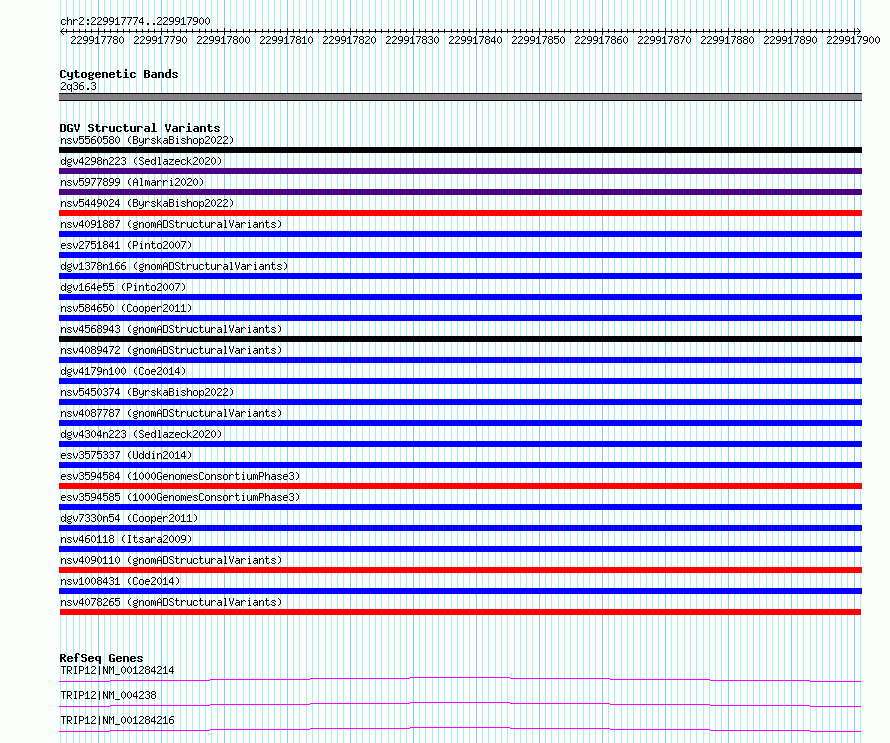Click the red bar under esv3594584
This screenshot has height=743, width=890.
tap(460, 486)
